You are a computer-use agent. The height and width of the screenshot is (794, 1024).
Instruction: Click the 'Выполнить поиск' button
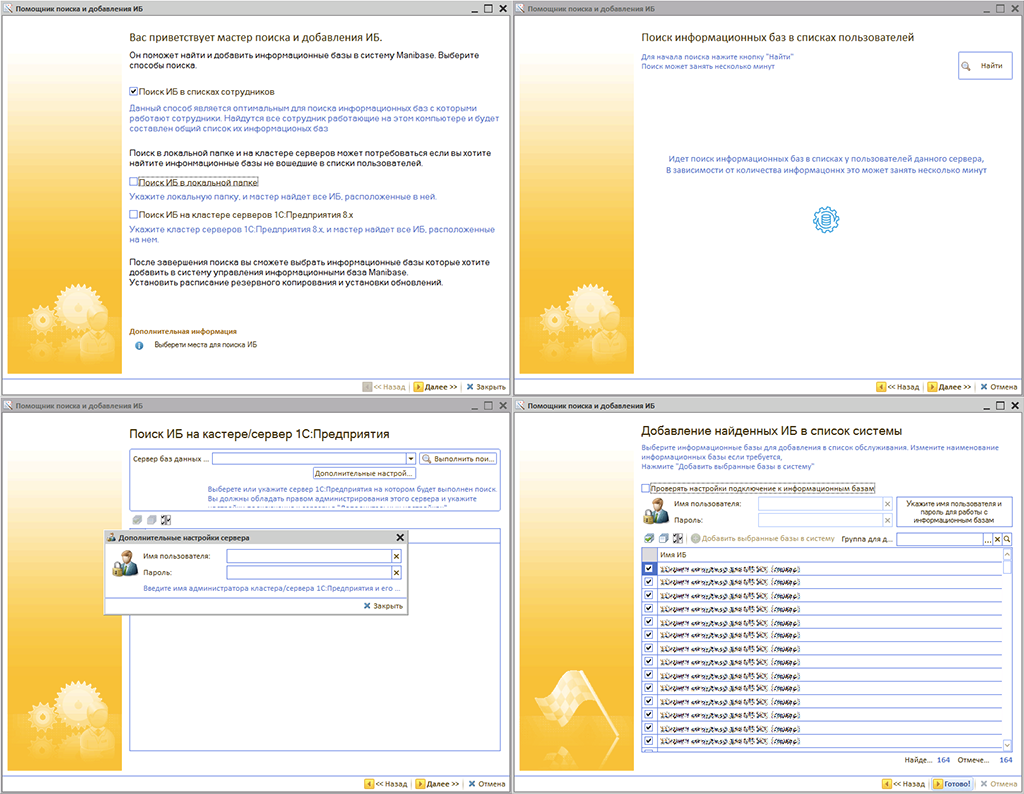tap(457, 459)
